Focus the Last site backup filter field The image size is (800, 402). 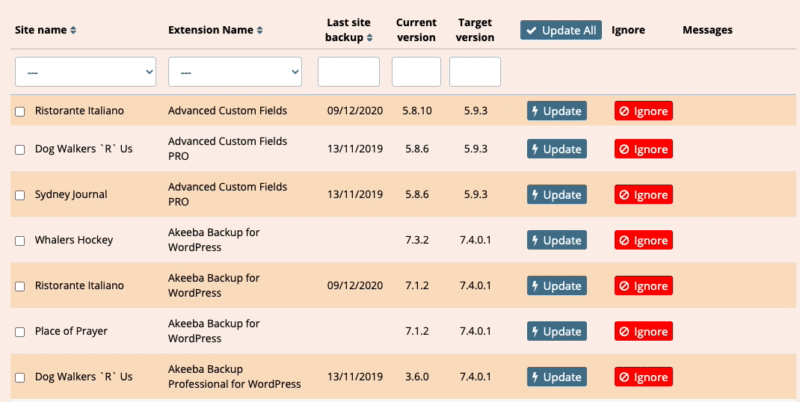[348, 72]
